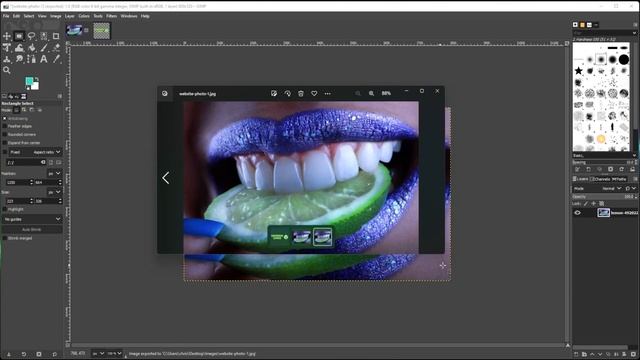Select the Free Select lasso tool
Image resolution: width=640 pixels, height=360 pixels.
click(31, 36)
